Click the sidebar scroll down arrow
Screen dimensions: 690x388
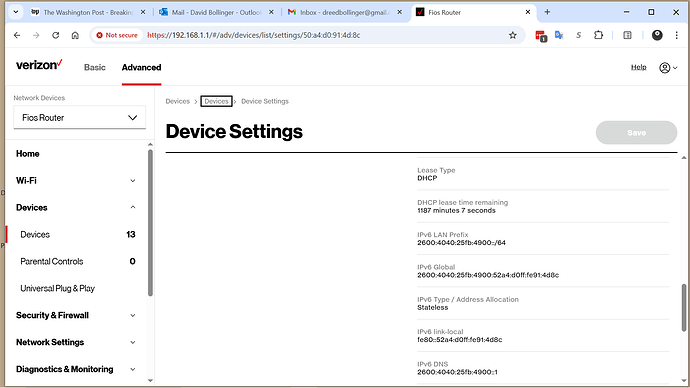click(150, 380)
